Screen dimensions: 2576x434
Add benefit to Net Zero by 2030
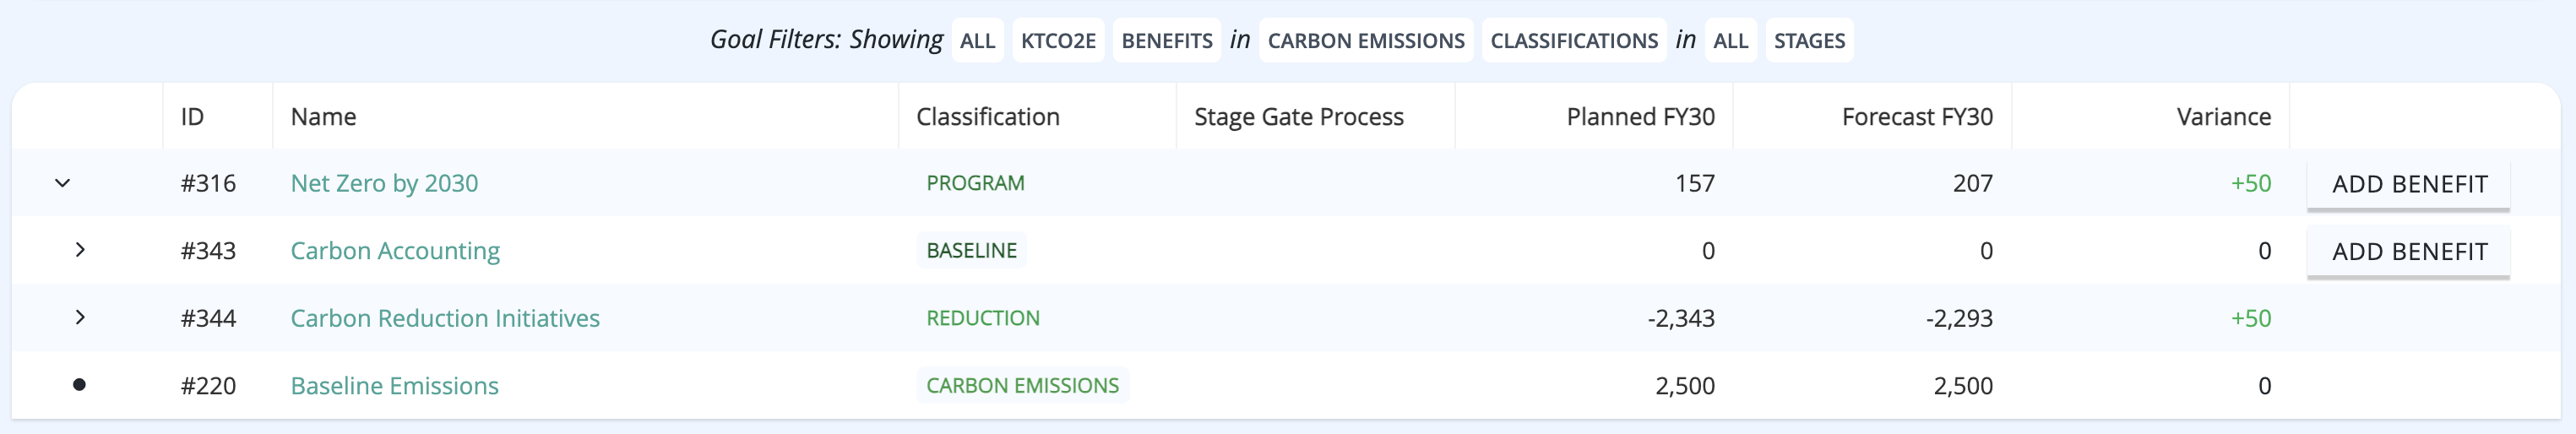click(x=2408, y=184)
